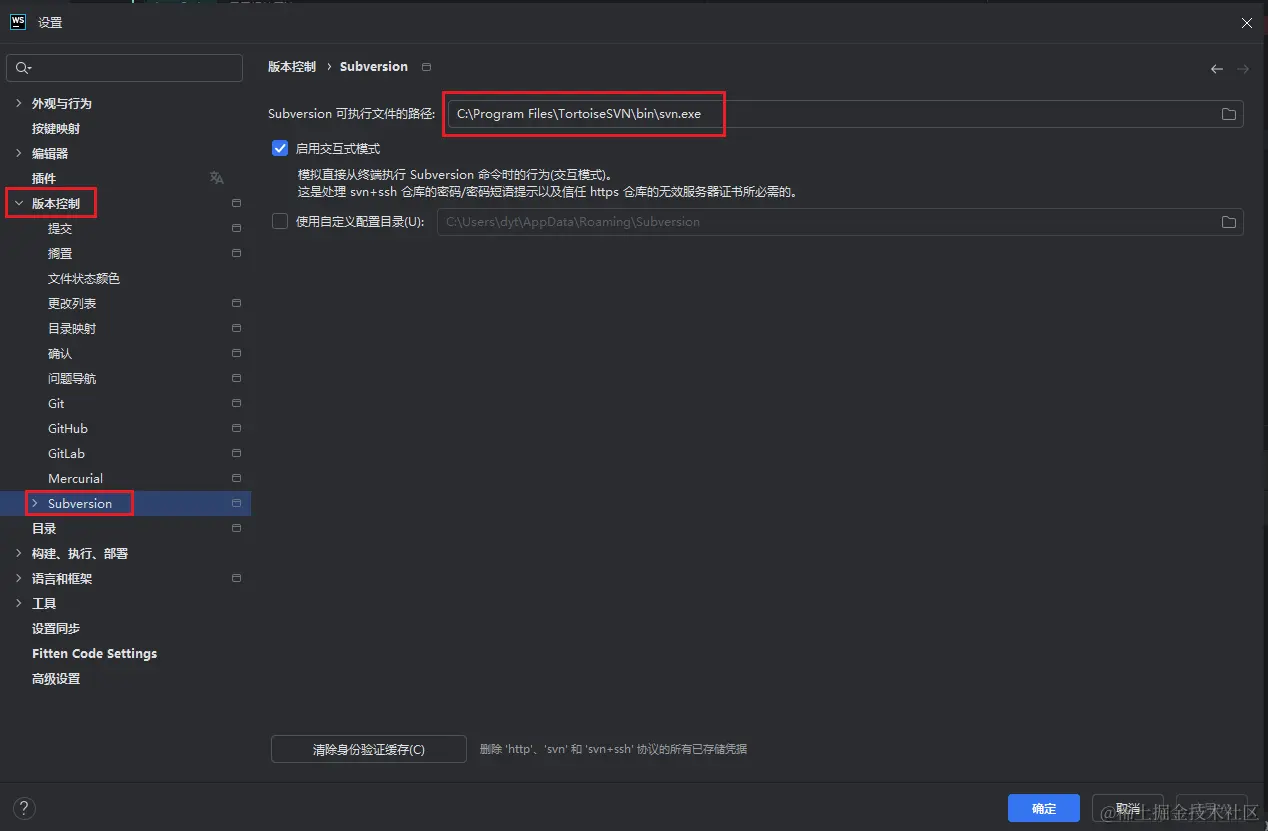This screenshot has height=831, width=1268.
Task: Select 提交 under version control
Action: point(60,228)
